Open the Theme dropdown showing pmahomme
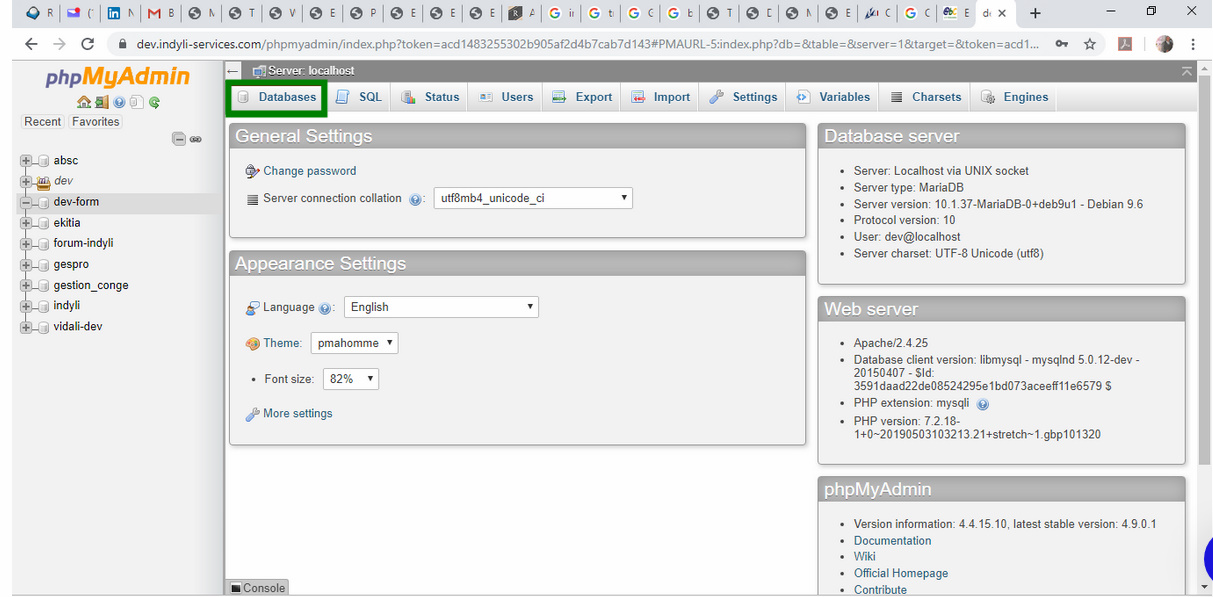 tap(354, 343)
